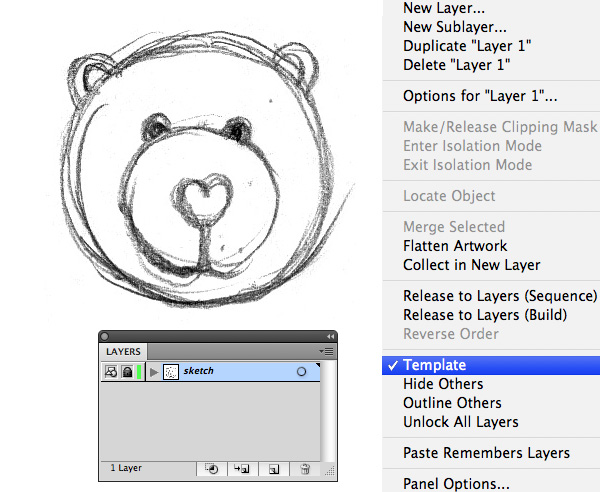
Task: Click the green layer color swatch
Action: 139,371
